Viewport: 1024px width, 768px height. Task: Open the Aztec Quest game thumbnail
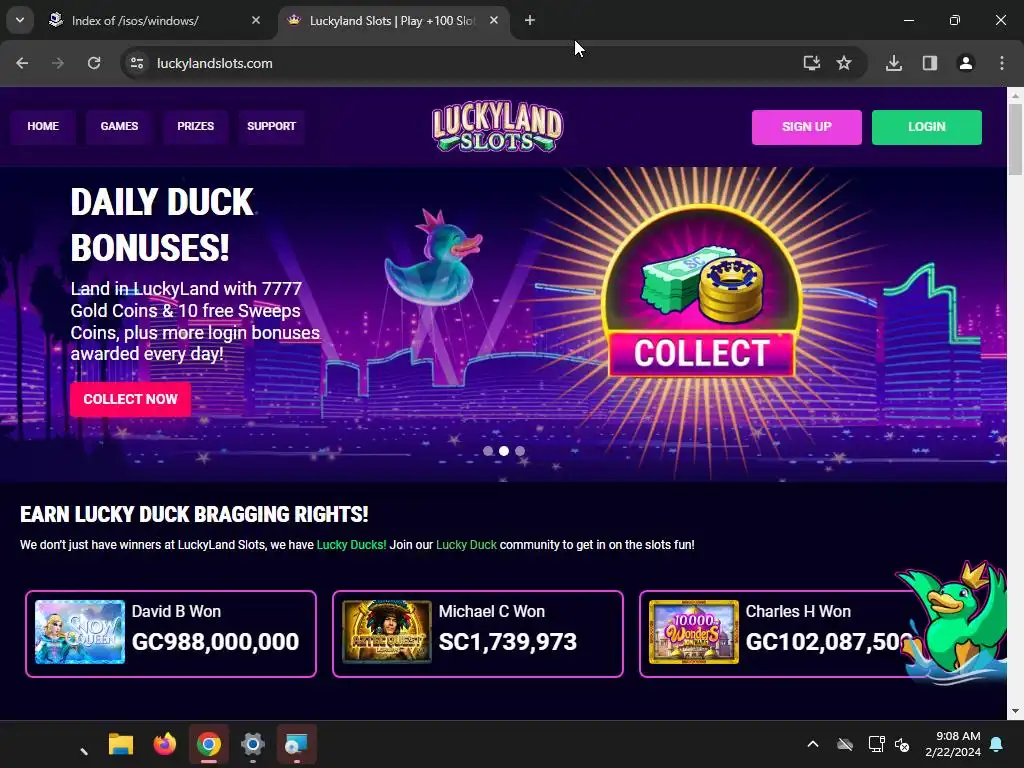click(x=387, y=632)
